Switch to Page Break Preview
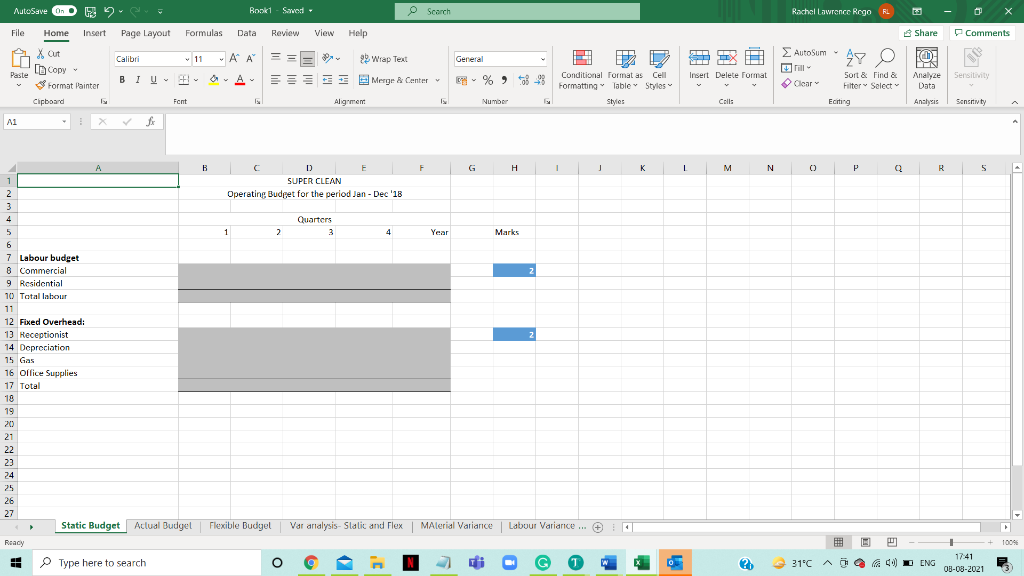 click(891, 542)
